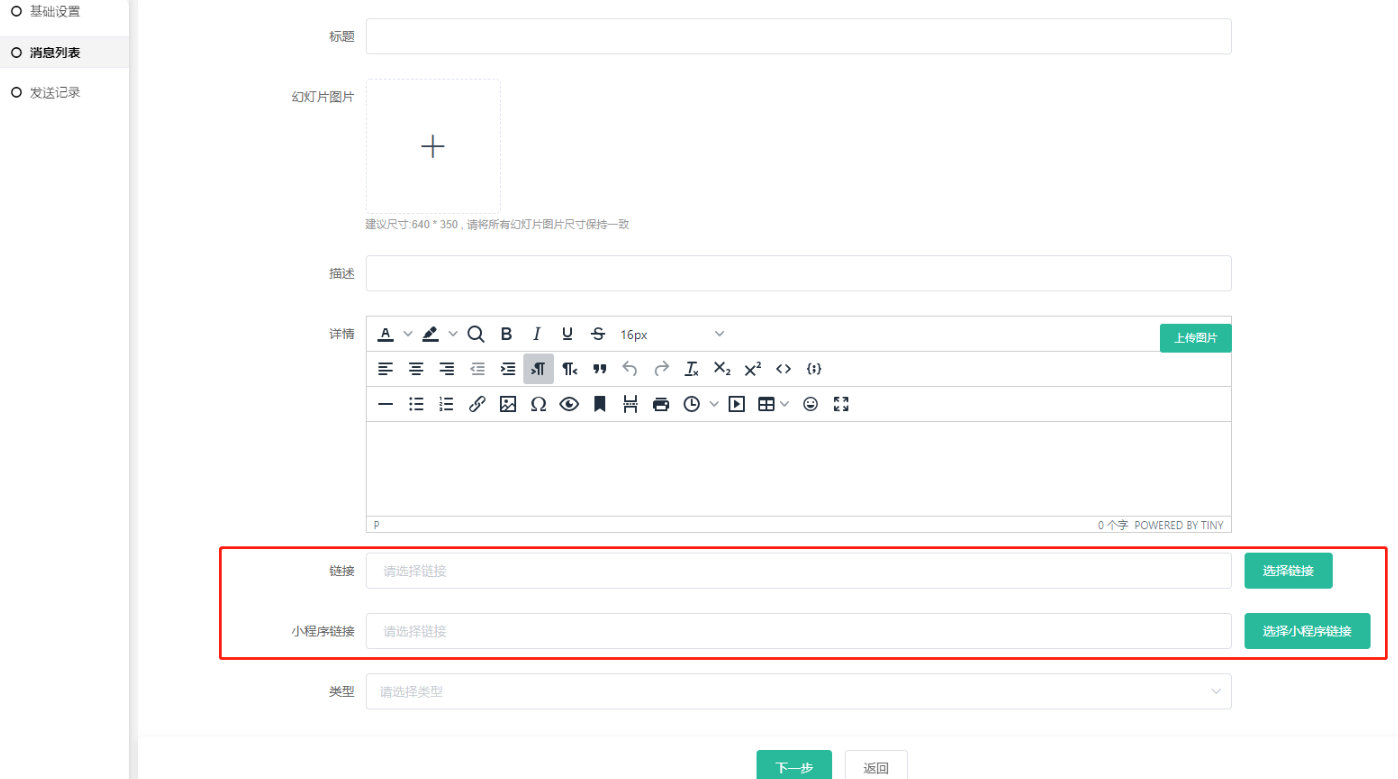Open source code view in the editor

[783, 369]
